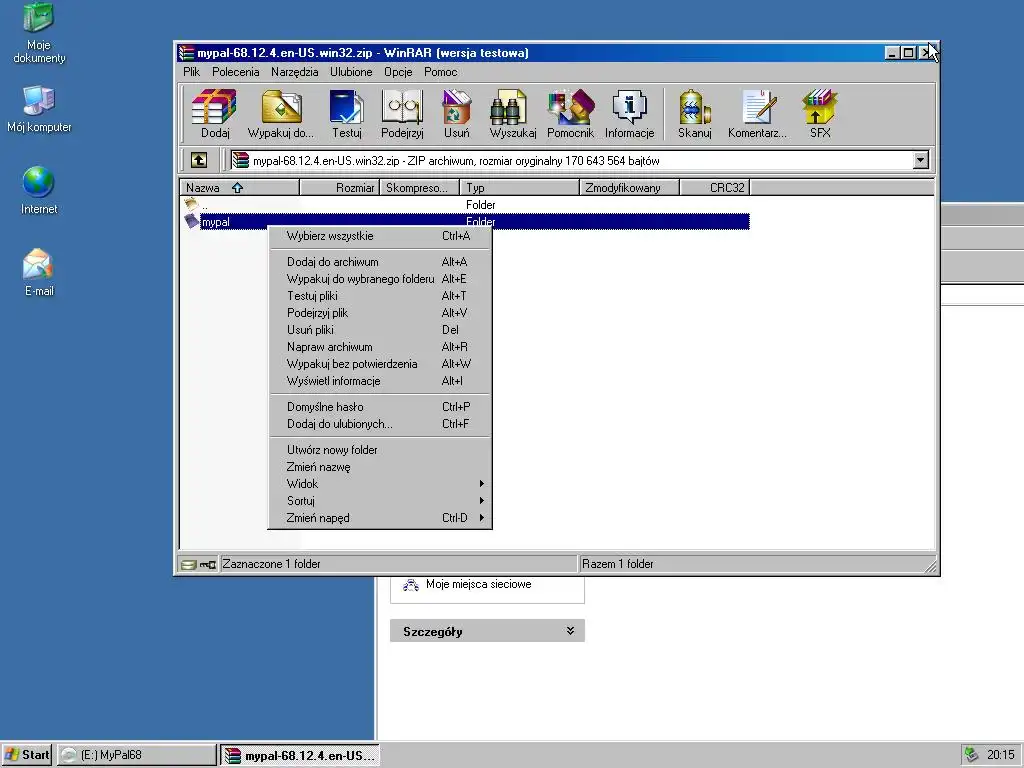Open the Plik menu

tap(191, 72)
